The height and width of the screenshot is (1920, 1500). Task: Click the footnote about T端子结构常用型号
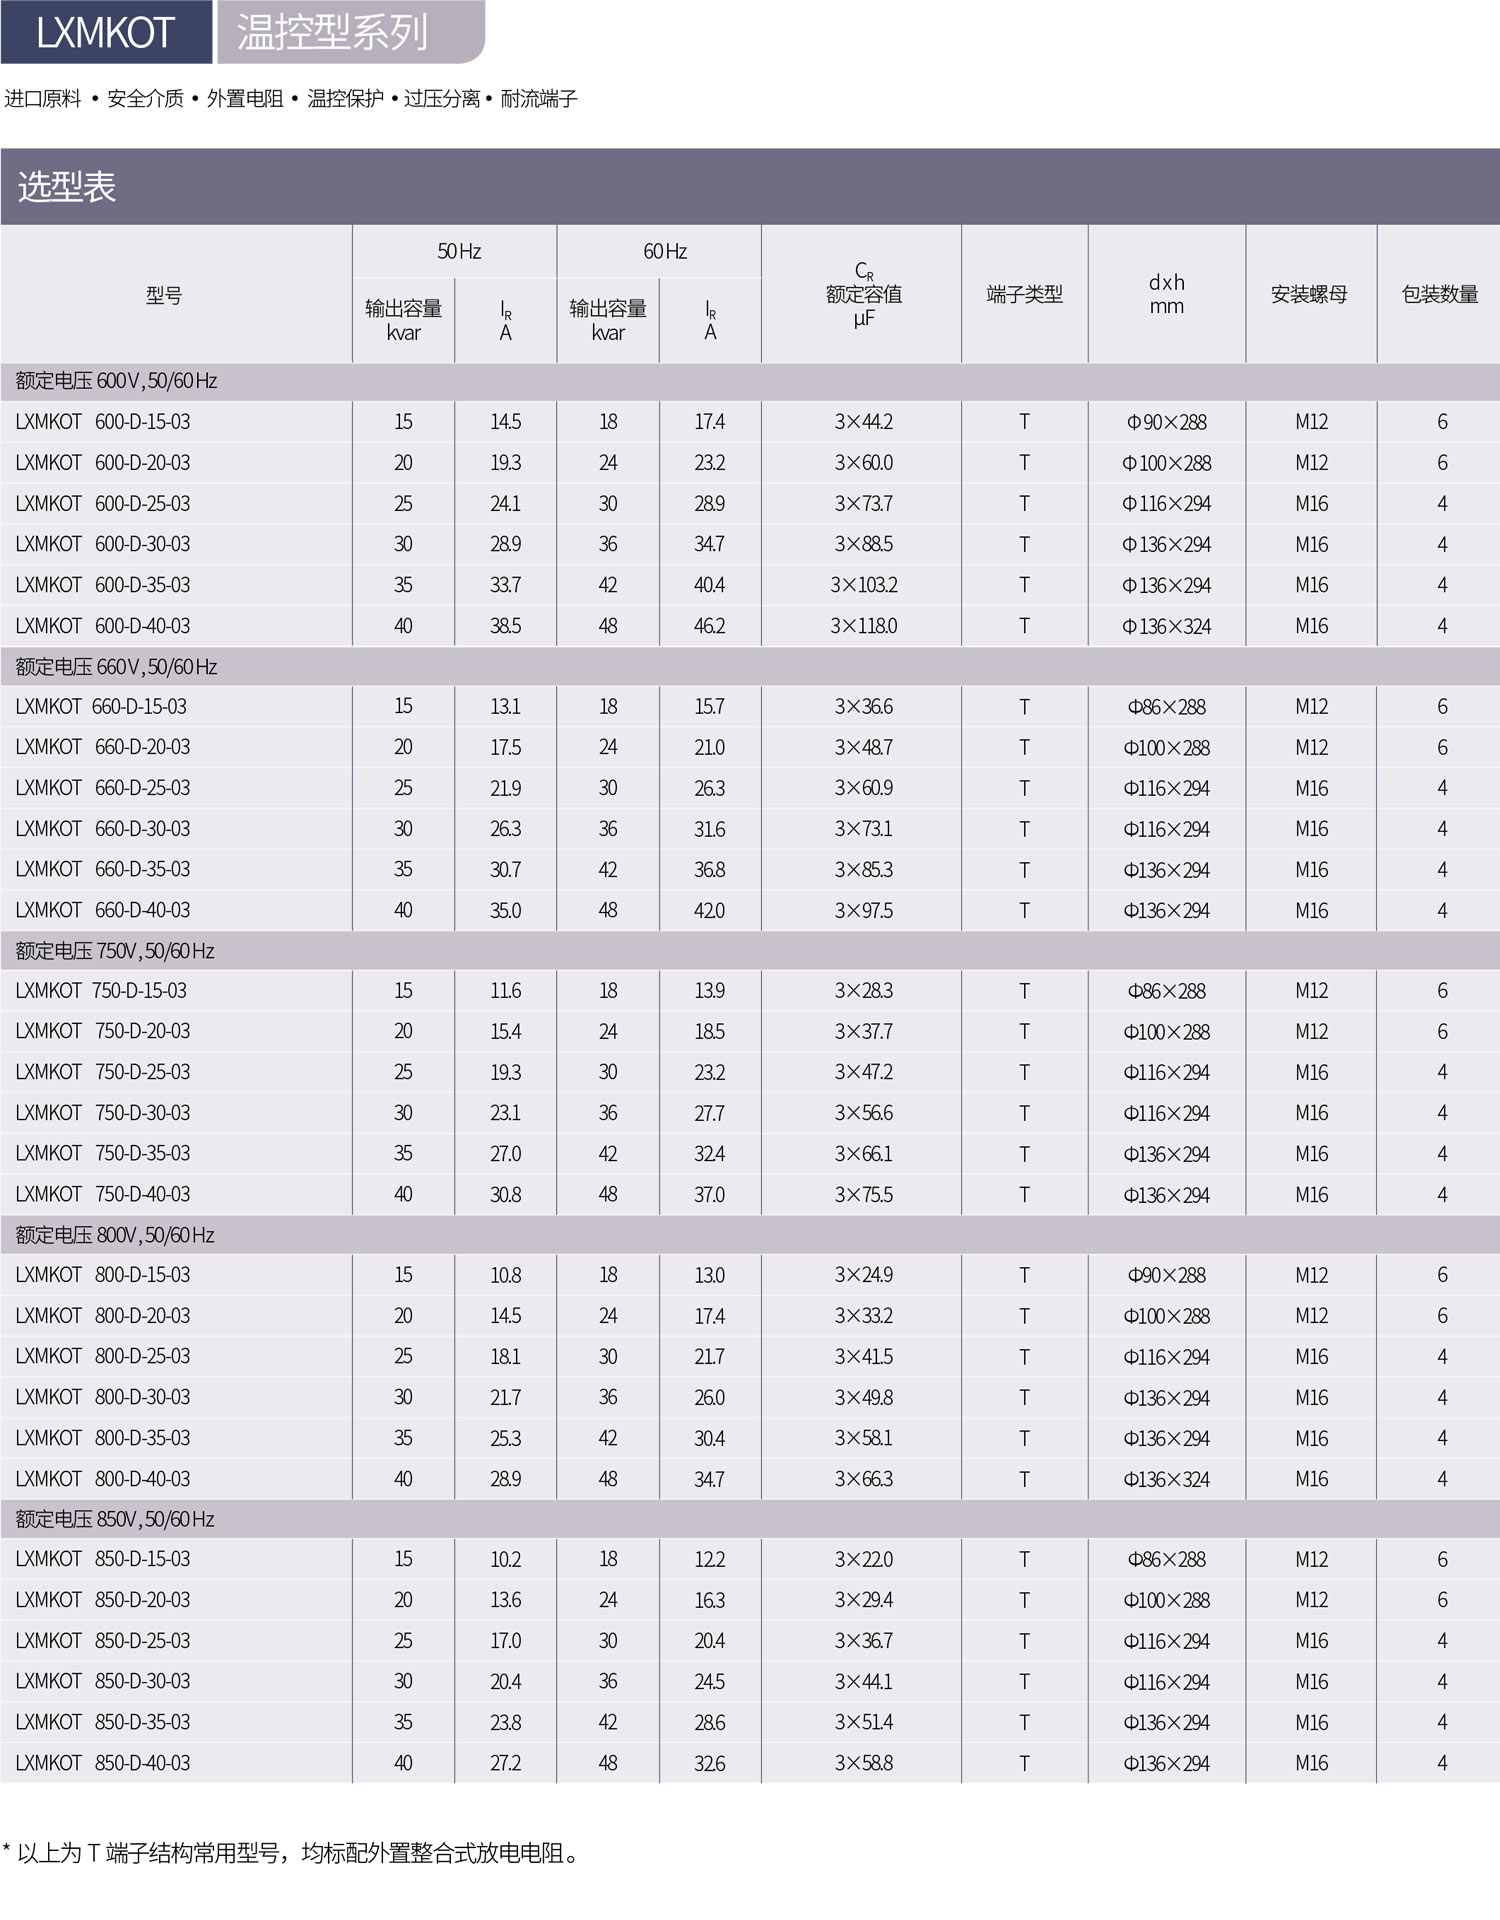point(292,1853)
